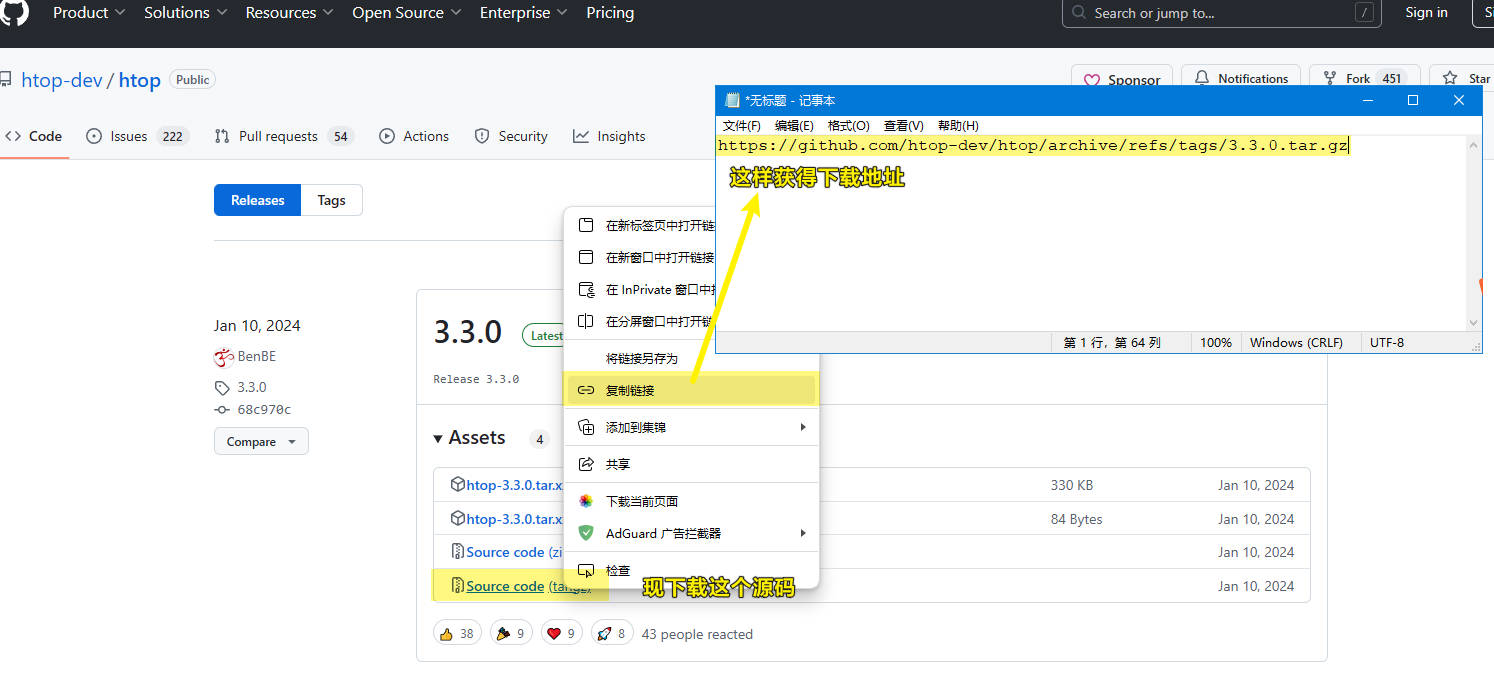Open Notepad 格式(O) menu
The width and height of the screenshot is (1494, 673).
pos(848,125)
